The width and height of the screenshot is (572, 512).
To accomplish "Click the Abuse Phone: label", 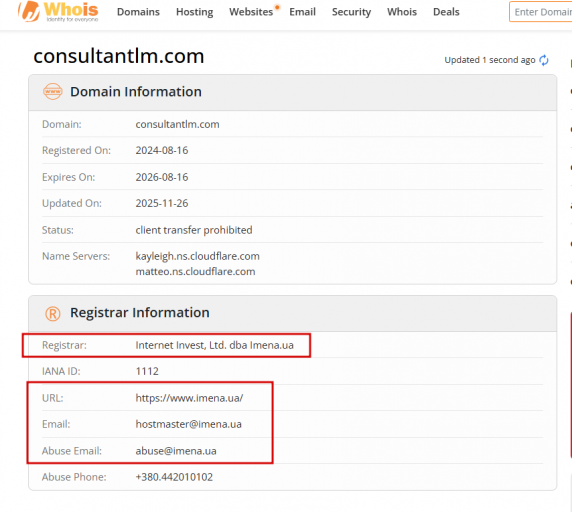I will [x=74, y=477].
